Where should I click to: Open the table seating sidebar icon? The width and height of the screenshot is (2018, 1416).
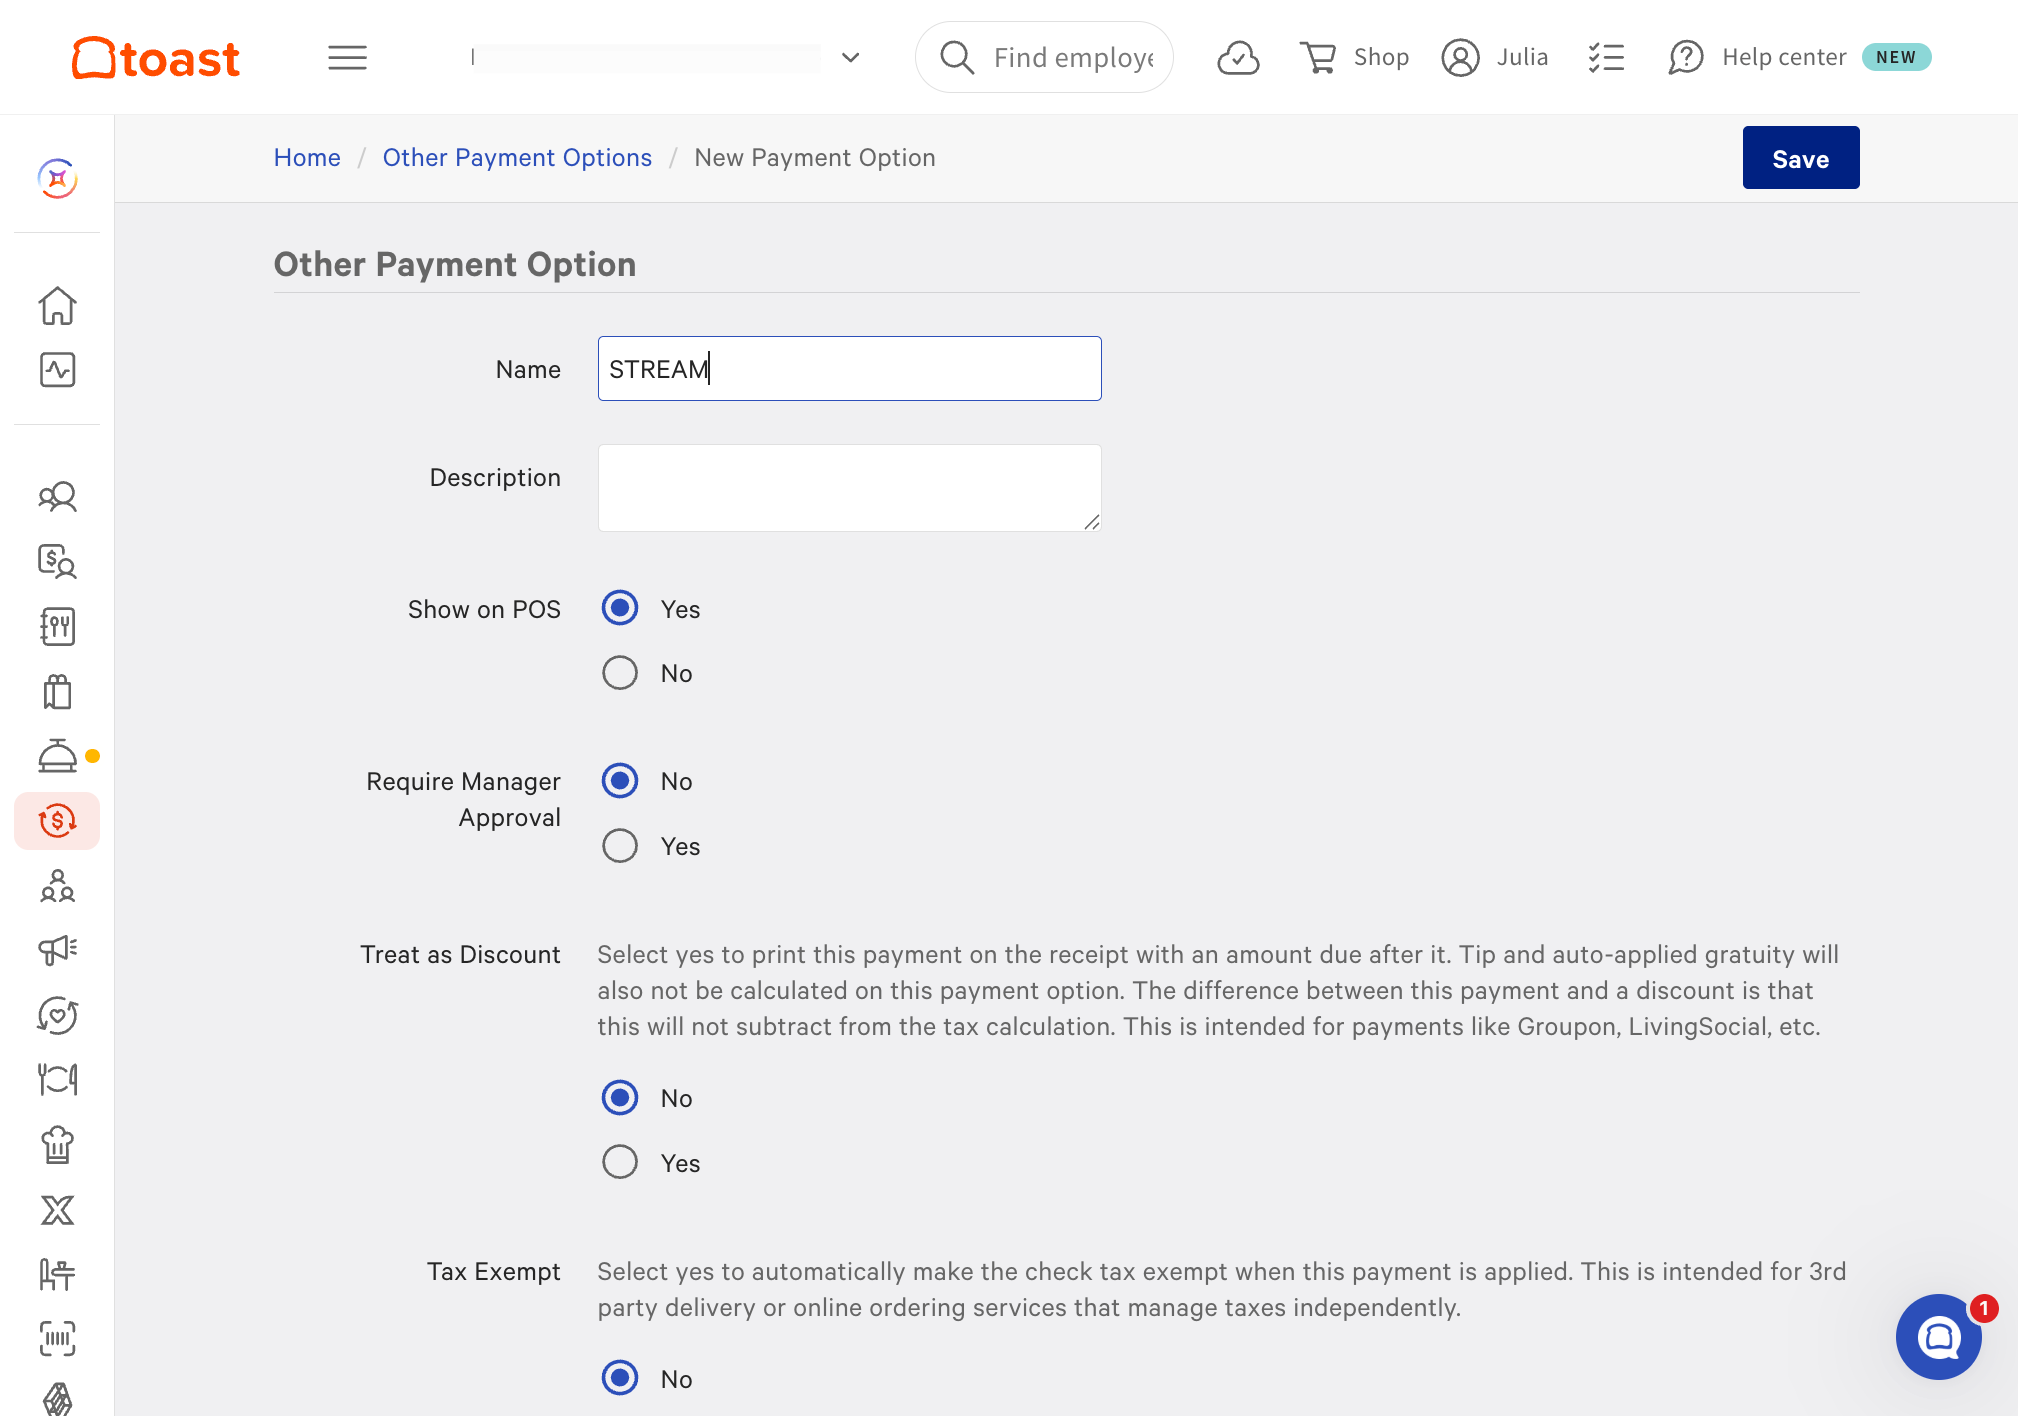(x=57, y=1274)
